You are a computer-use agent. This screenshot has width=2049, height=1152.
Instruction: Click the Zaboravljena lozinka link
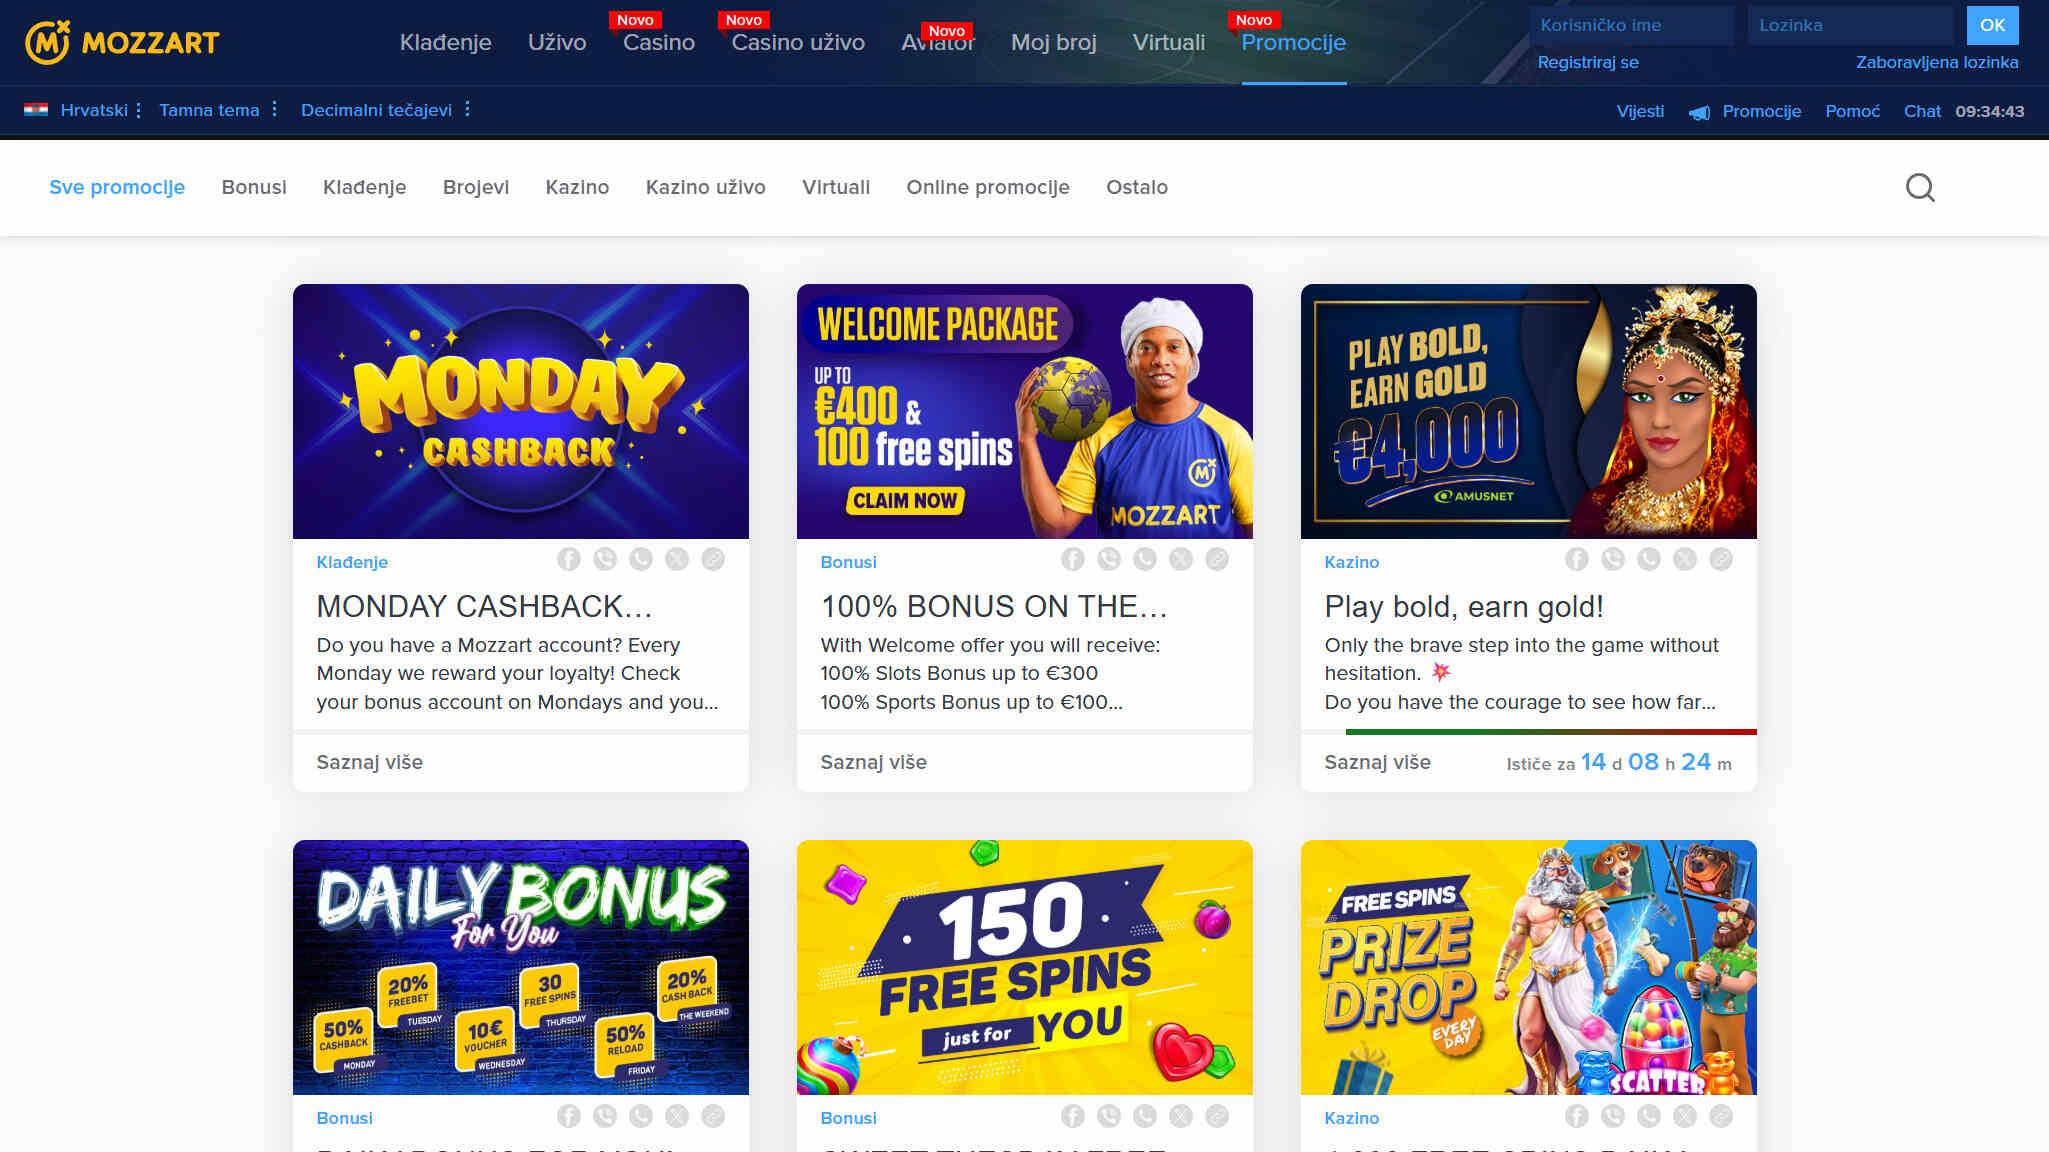coord(1936,62)
